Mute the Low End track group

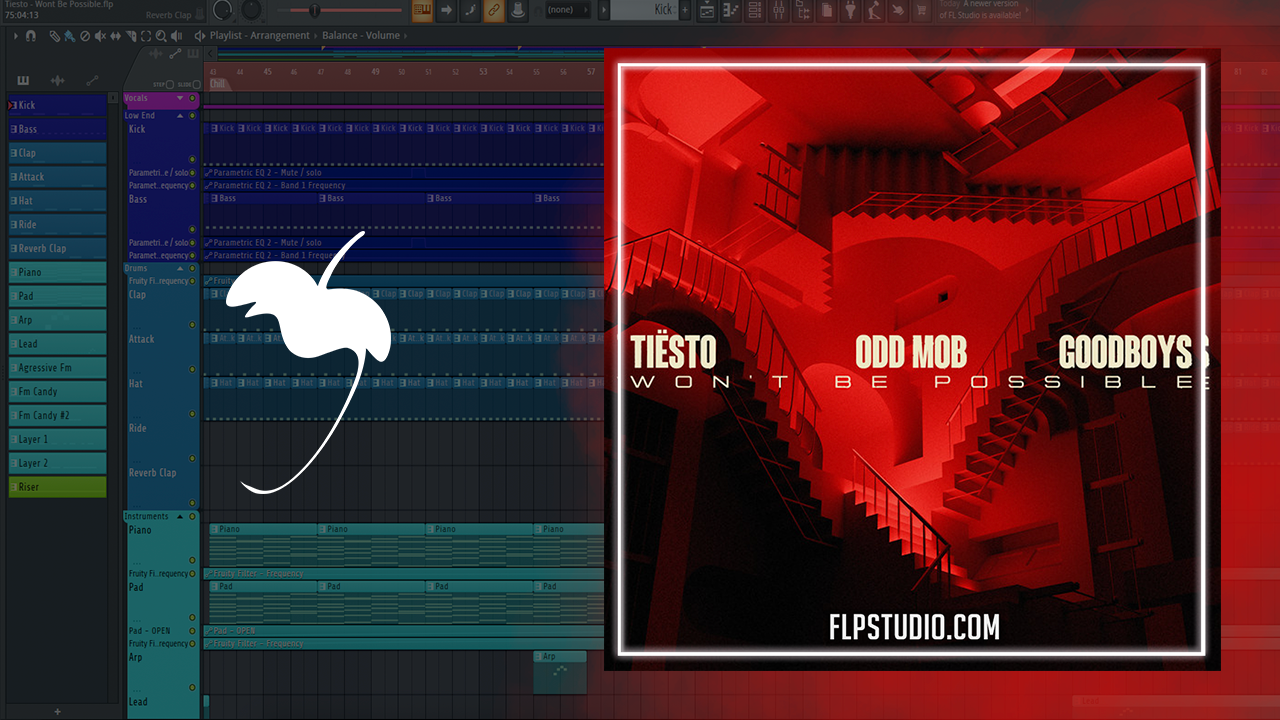[x=192, y=116]
